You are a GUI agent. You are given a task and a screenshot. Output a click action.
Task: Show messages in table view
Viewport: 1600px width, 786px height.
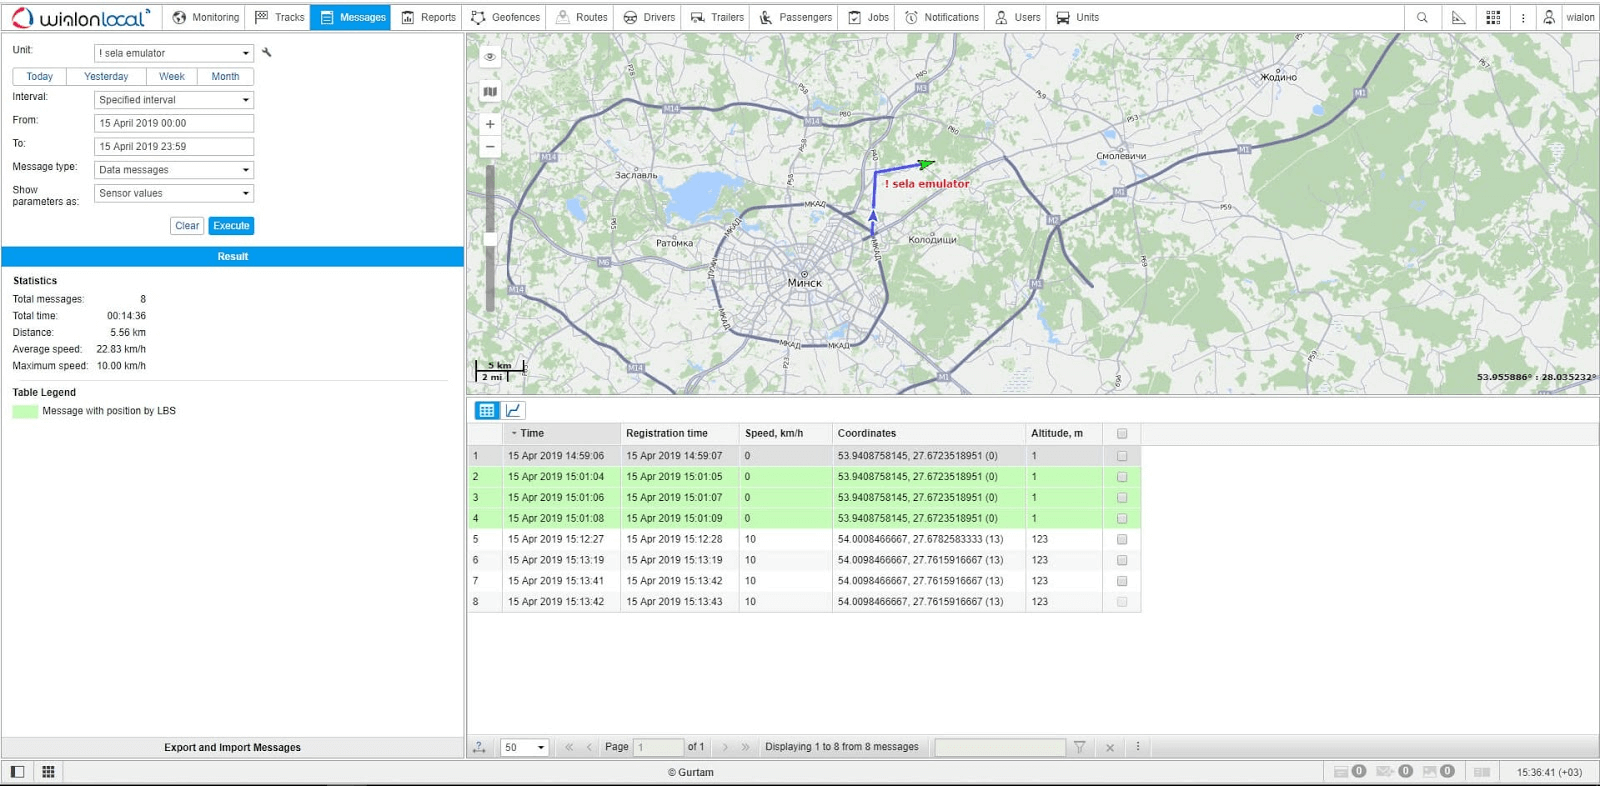pos(486,410)
